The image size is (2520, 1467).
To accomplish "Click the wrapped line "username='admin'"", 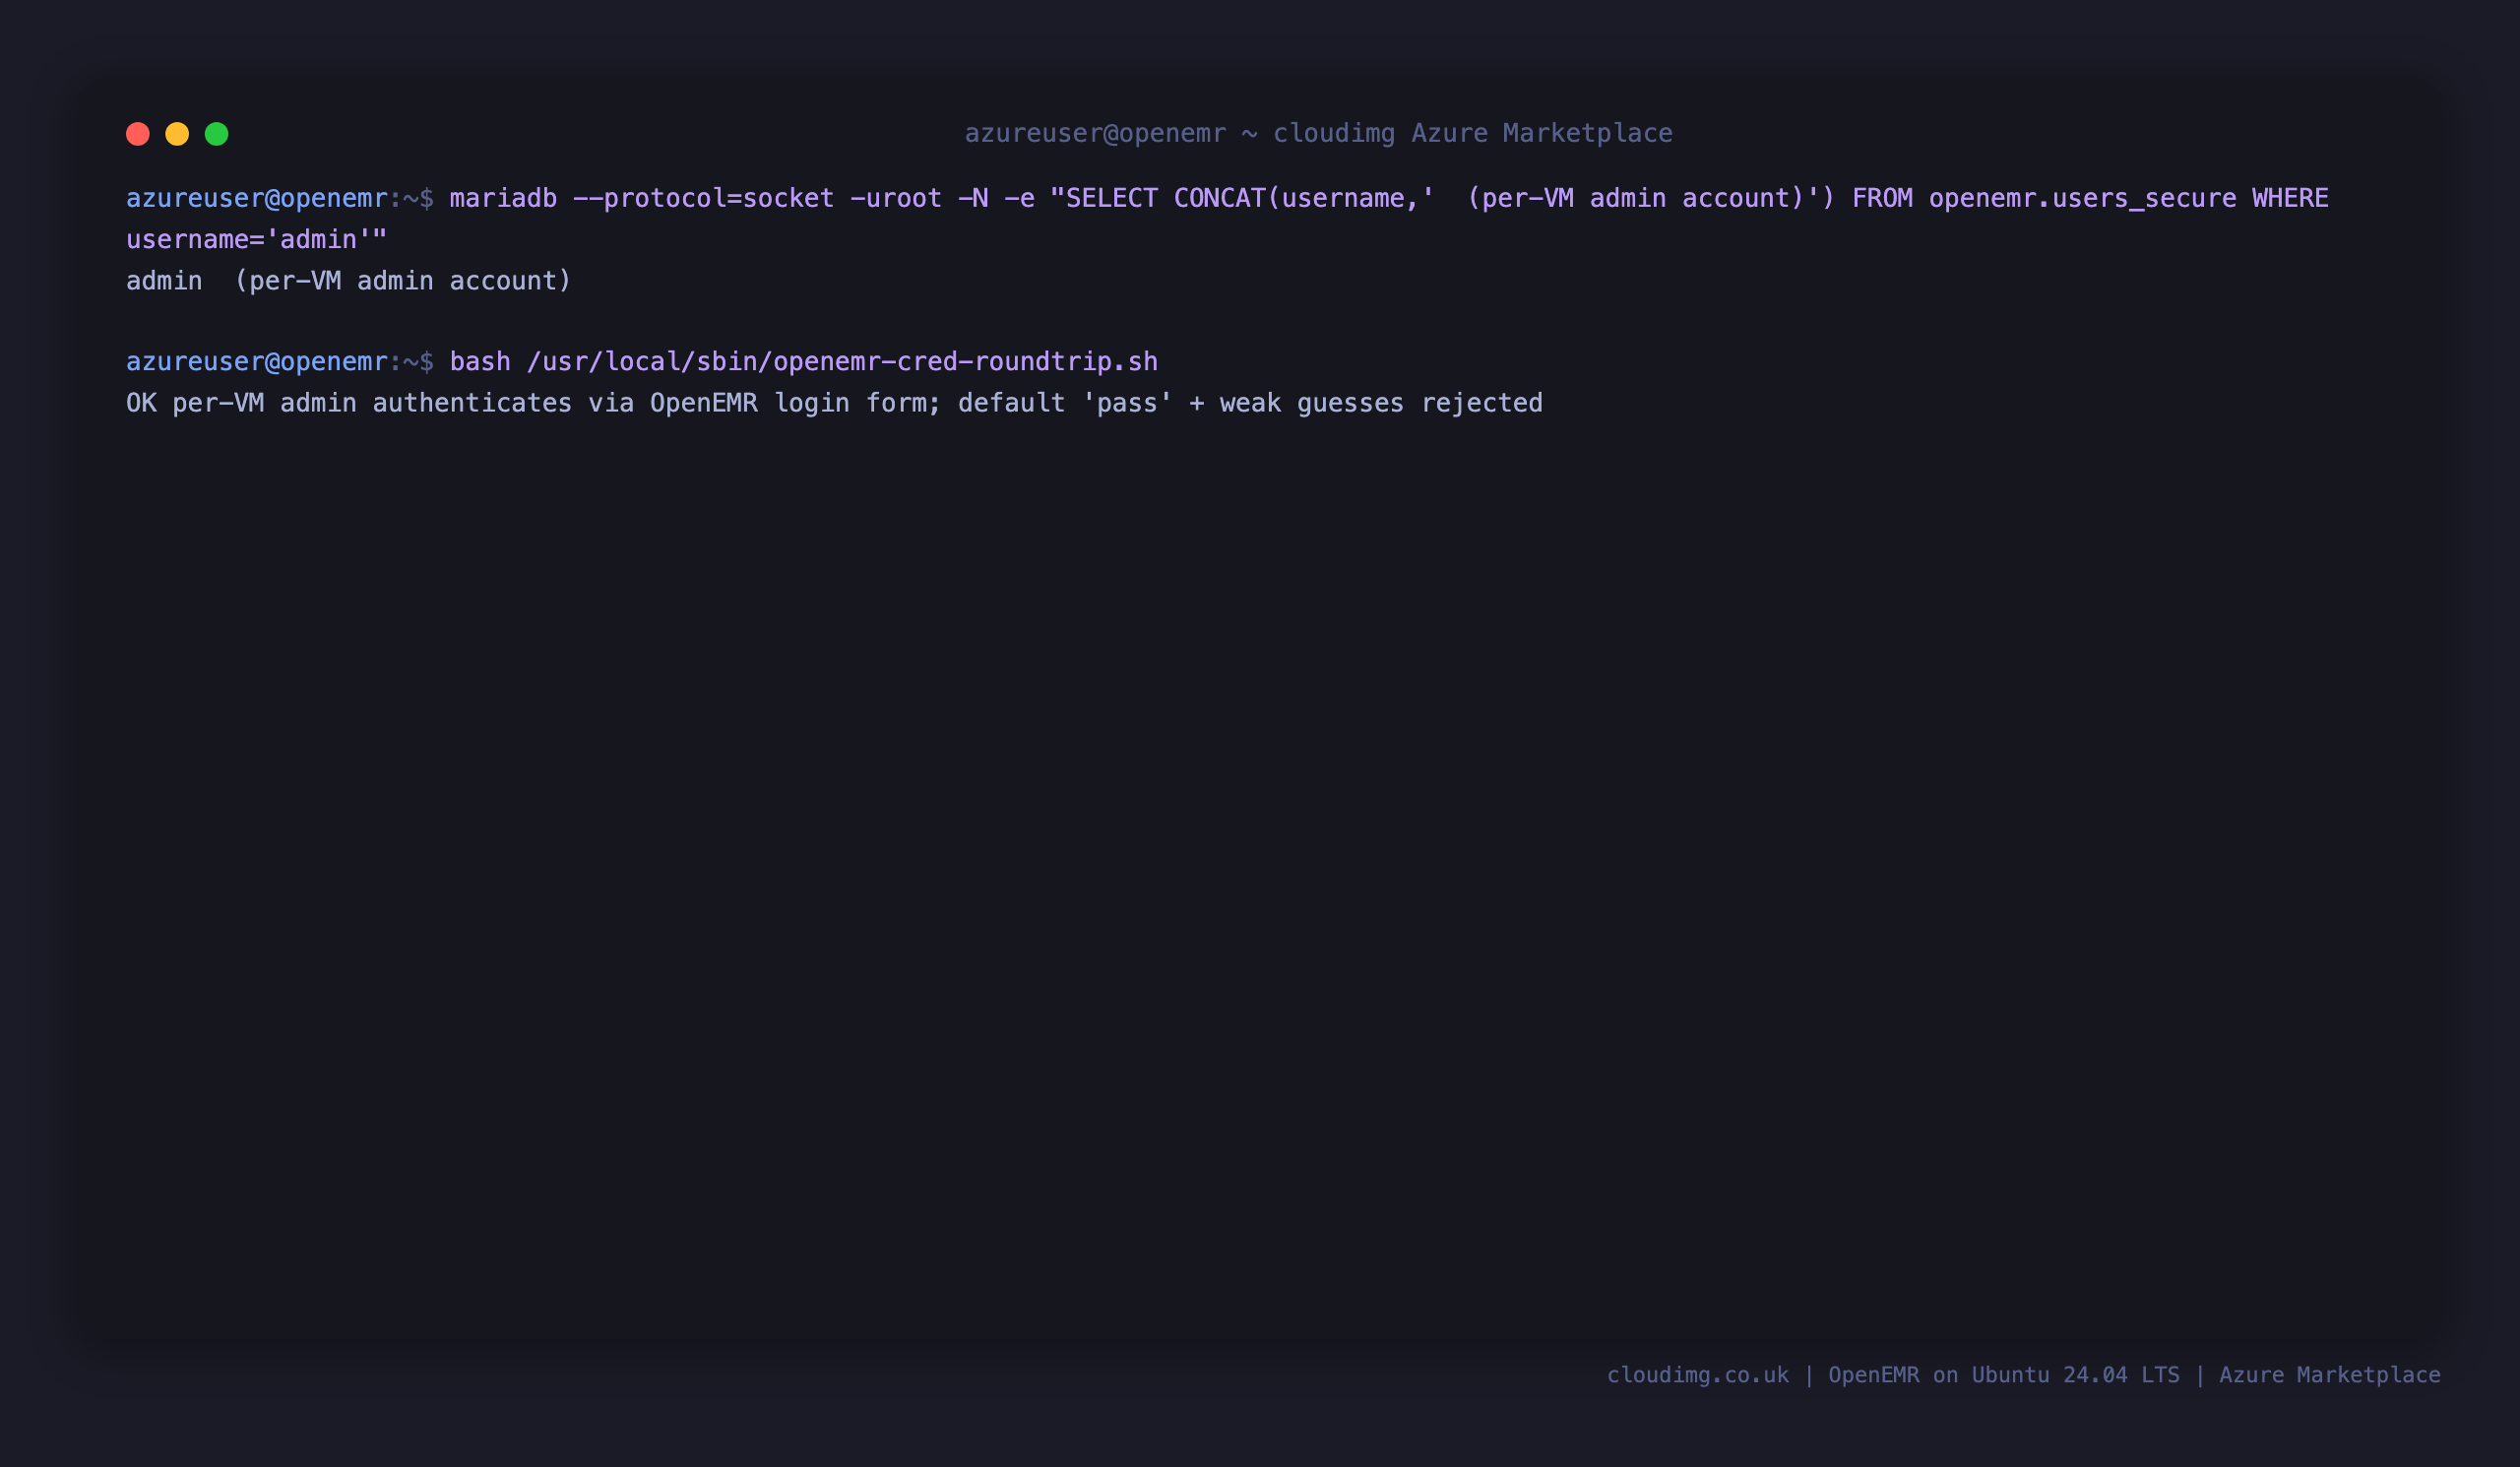I will (257, 240).
